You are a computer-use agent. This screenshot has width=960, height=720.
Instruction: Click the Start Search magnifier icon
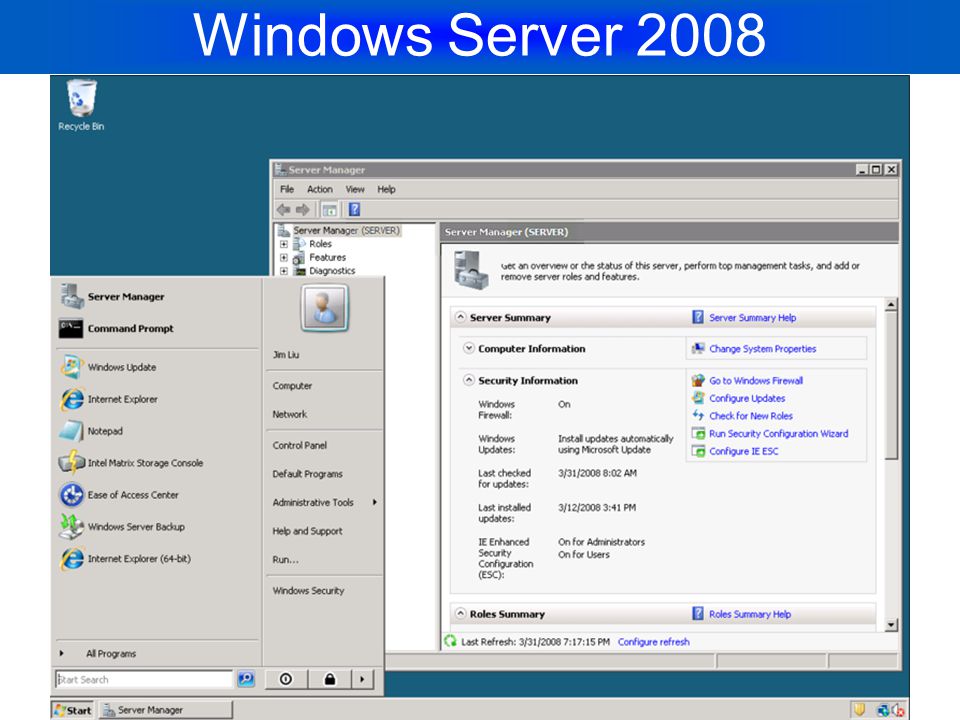coord(246,678)
